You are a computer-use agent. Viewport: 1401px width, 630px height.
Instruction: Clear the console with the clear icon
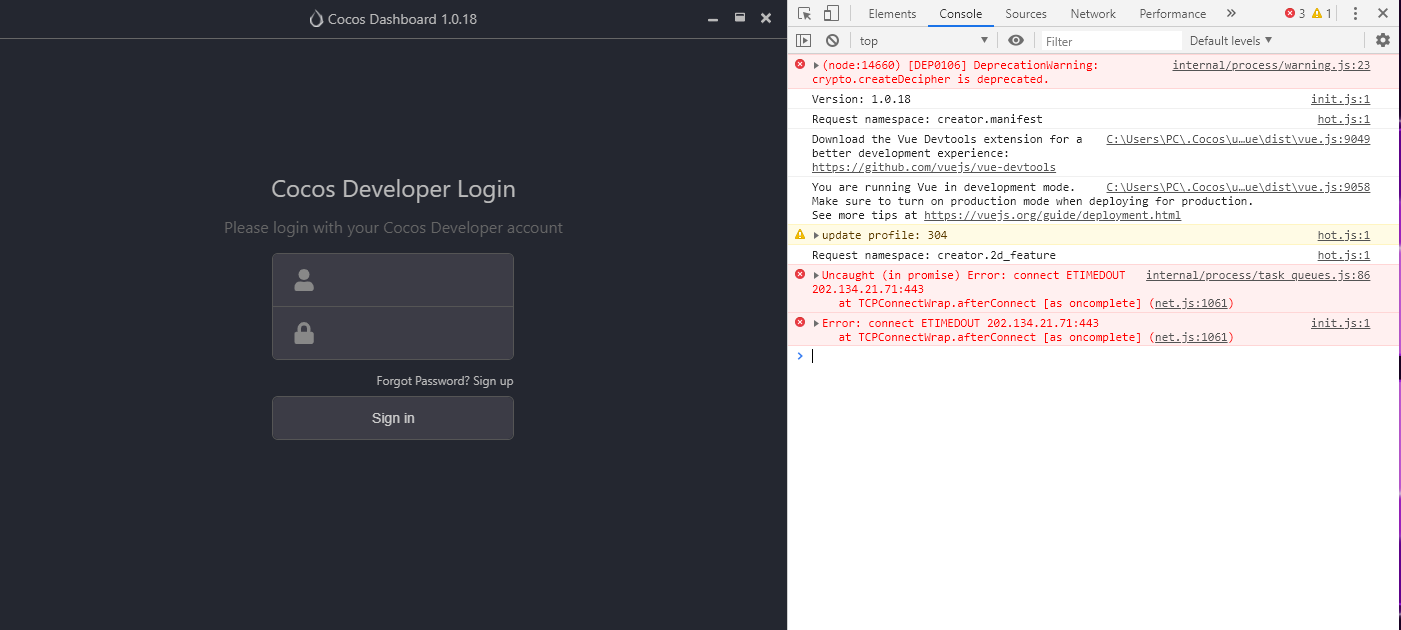pyautogui.click(x=832, y=41)
